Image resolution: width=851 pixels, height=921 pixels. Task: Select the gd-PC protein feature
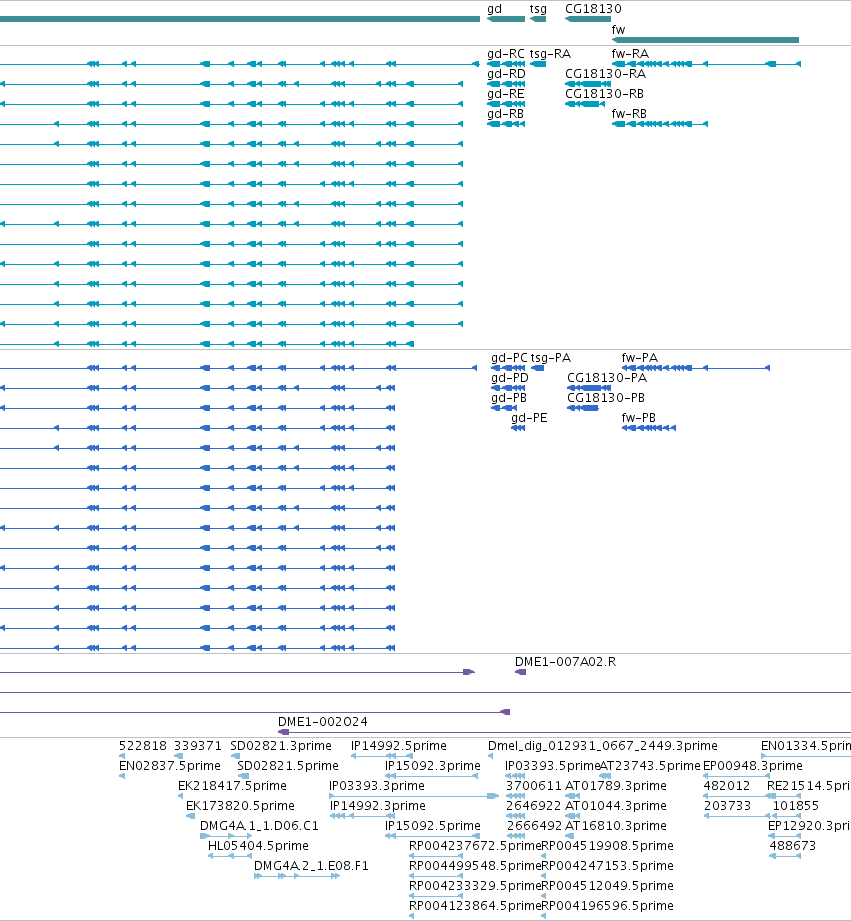[x=508, y=368]
